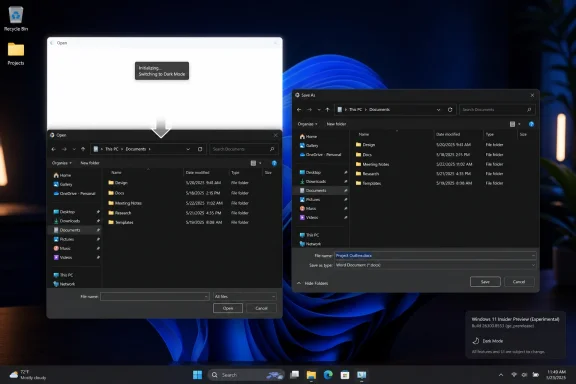
Task: Click This PC breadcrumb in Save As
Action: 355,110
